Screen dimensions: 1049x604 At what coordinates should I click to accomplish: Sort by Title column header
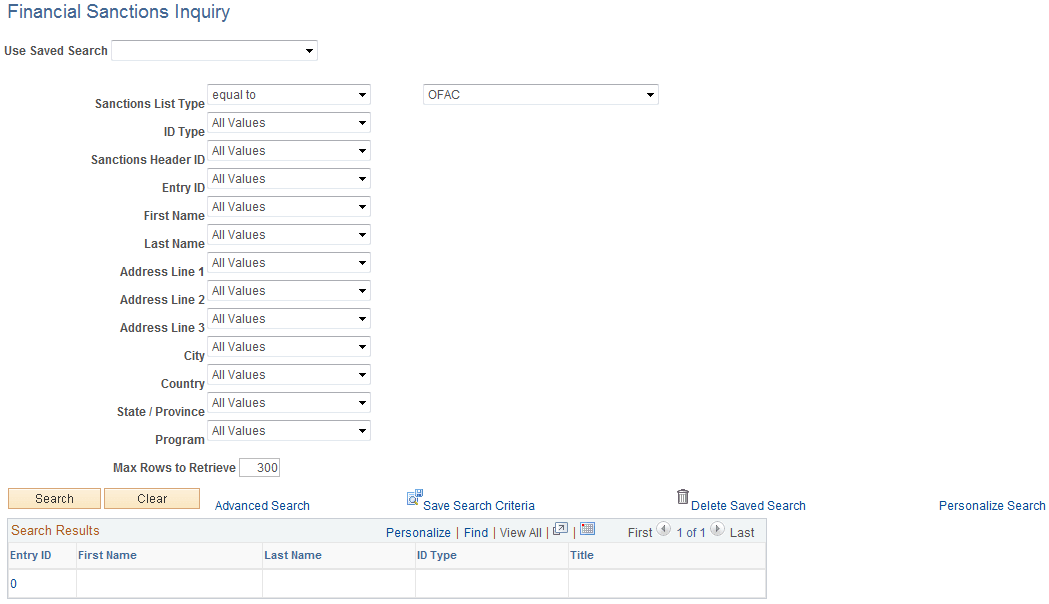(x=581, y=555)
